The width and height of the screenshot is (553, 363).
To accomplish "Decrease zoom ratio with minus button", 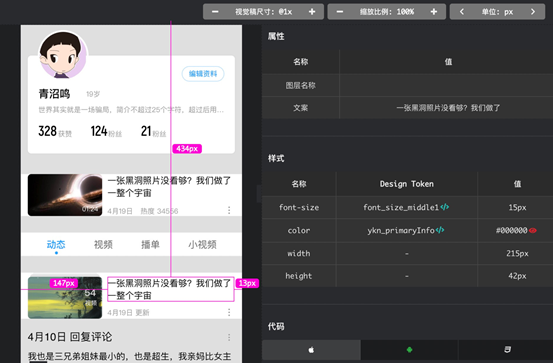I will (x=340, y=12).
